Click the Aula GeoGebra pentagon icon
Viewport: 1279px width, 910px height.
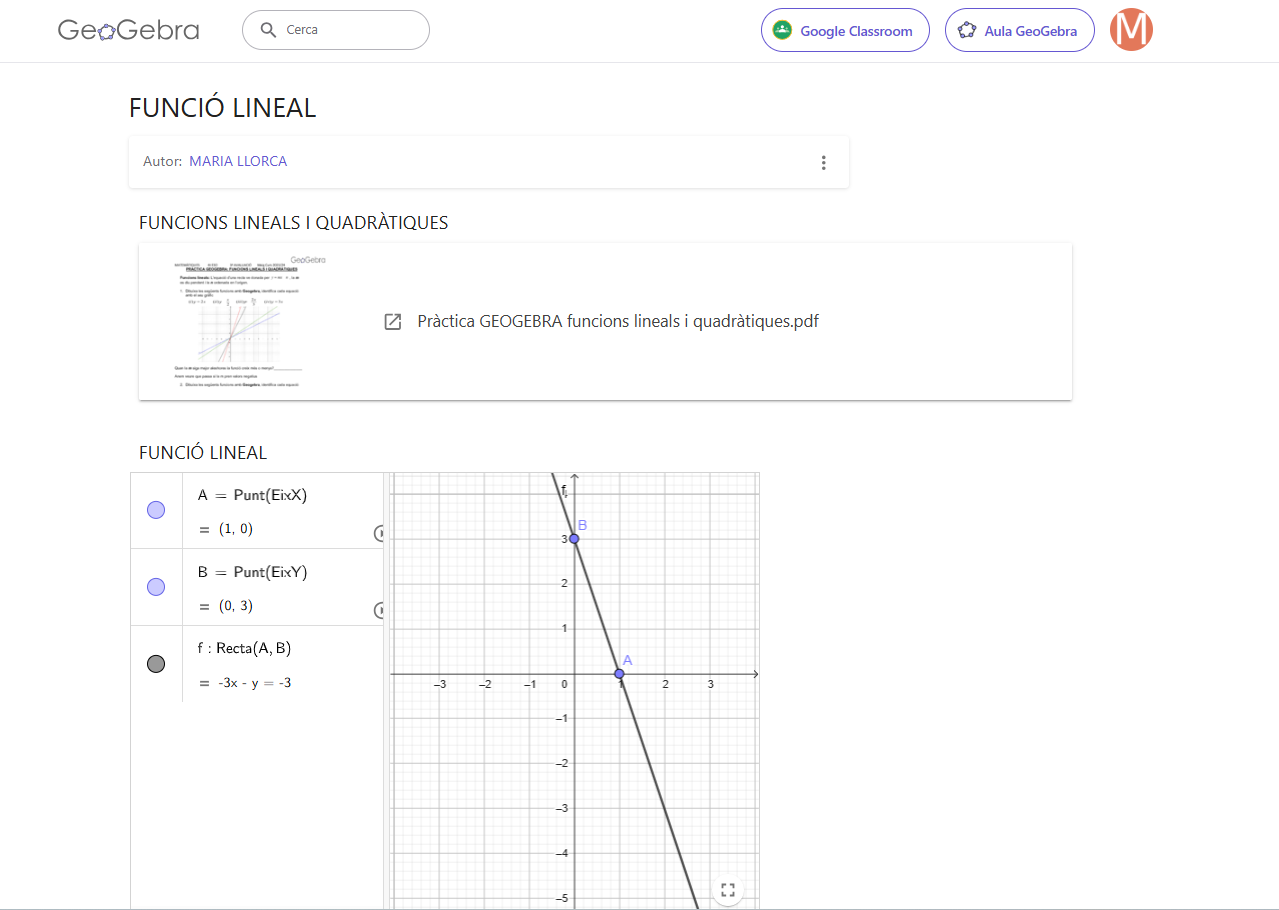(966, 30)
